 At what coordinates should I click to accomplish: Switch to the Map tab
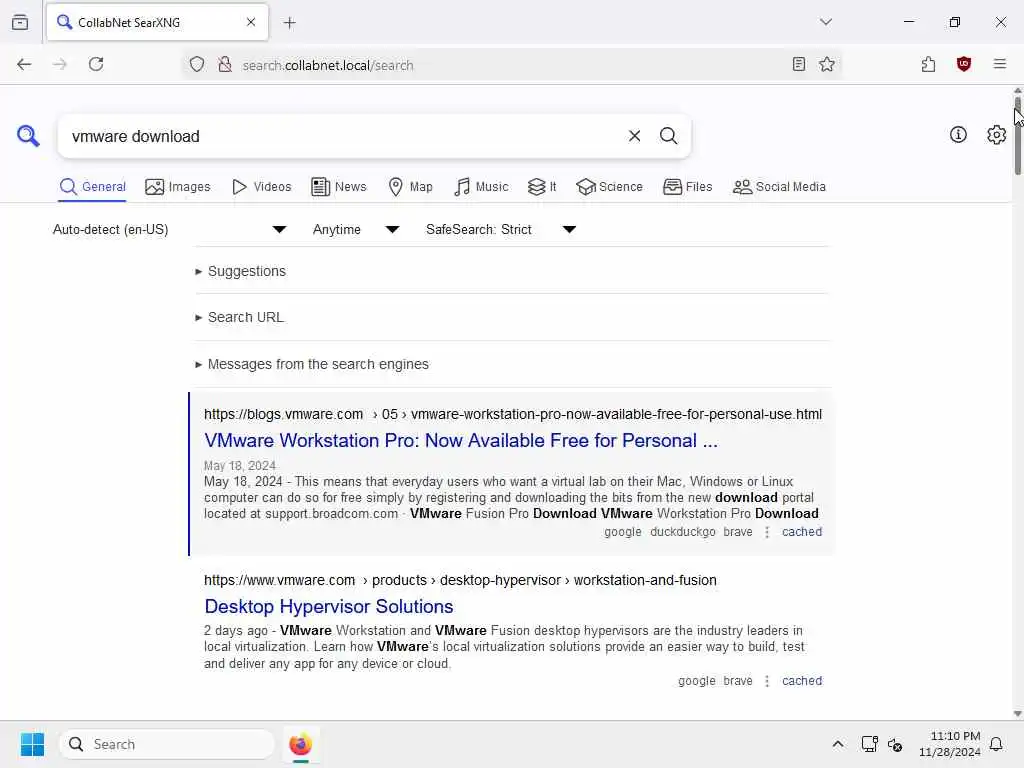pyautogui.click(x=410, y=187)
